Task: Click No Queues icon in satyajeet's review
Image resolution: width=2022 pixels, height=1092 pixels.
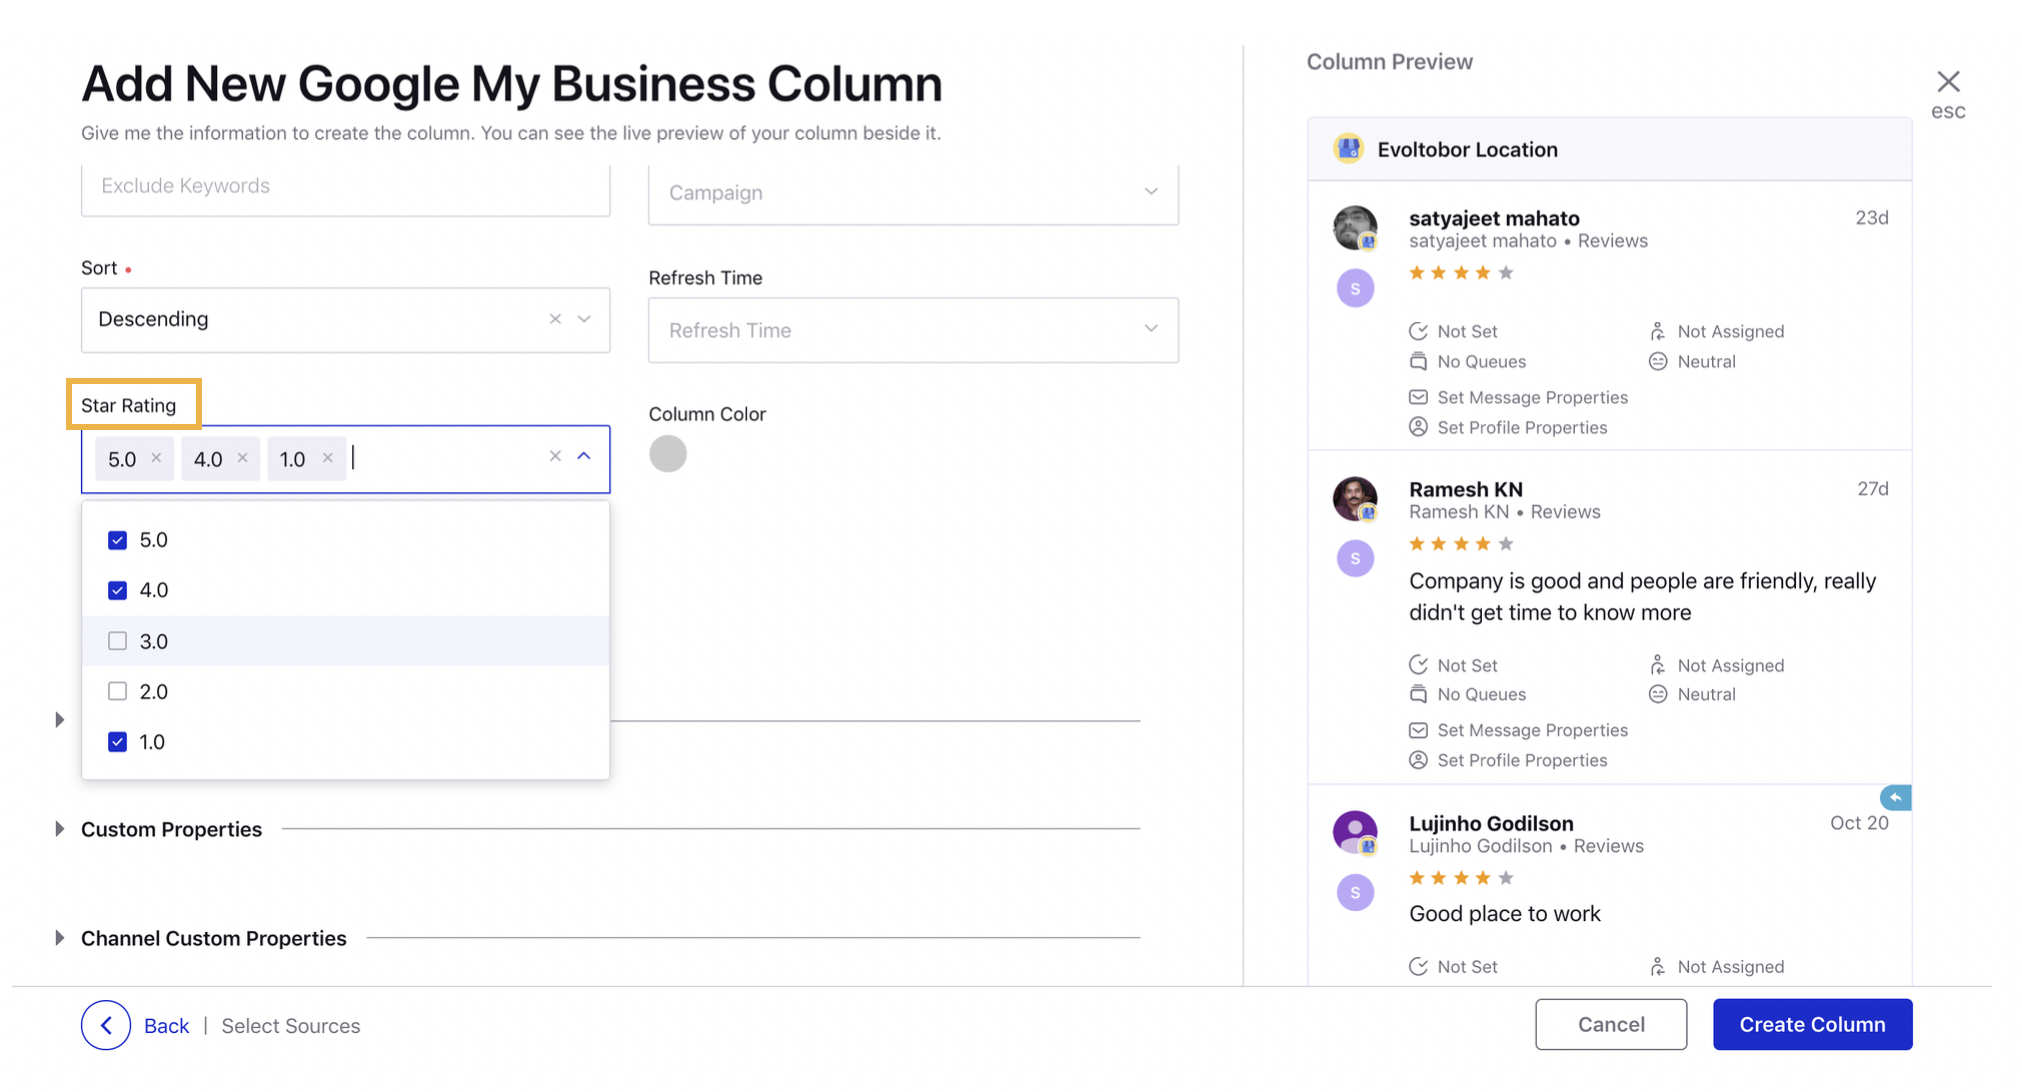Action: click(x=1418, y=361)
